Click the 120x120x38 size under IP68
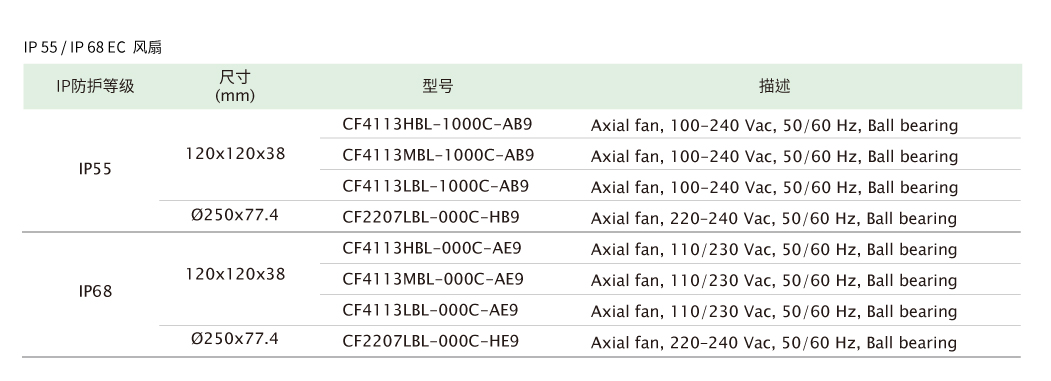Image resolution: width=1051 pixels, height=381 pixels. pyautogui.click(x=235, y=274)
